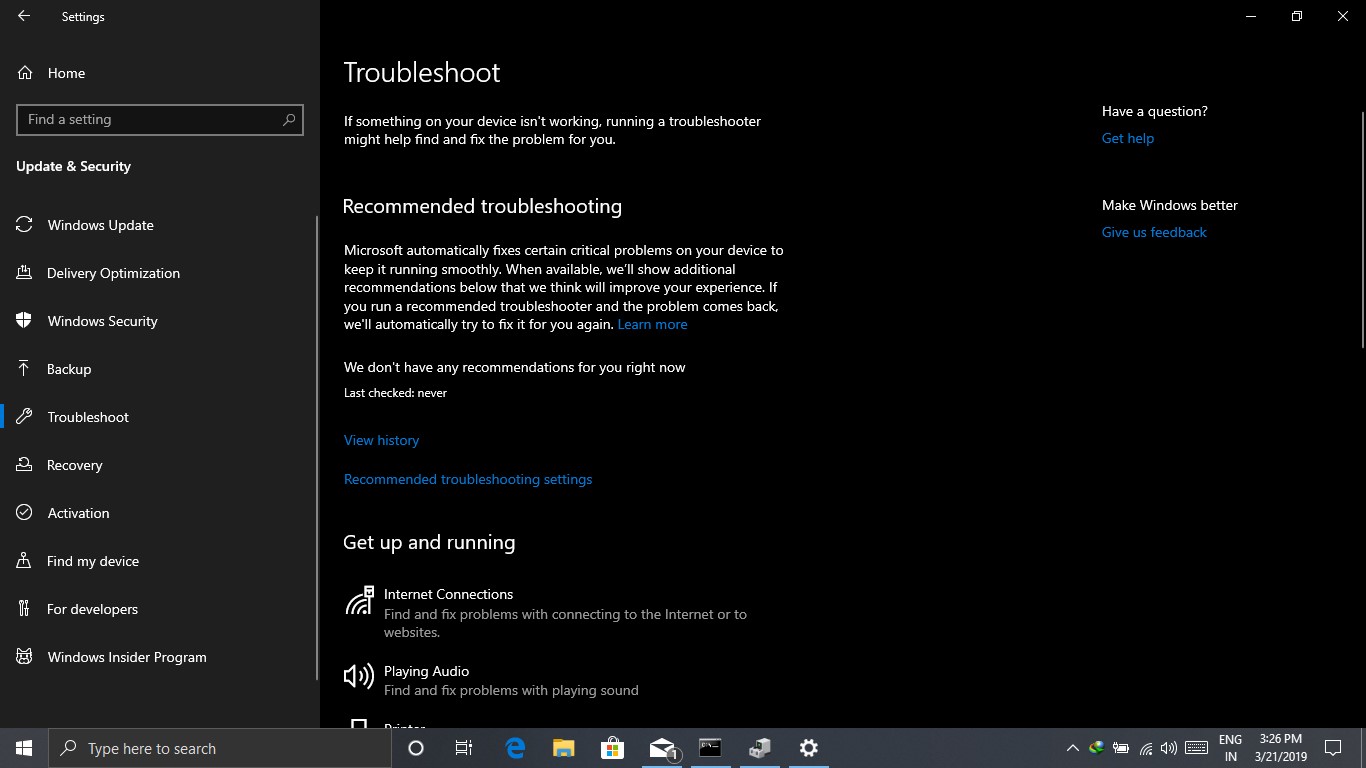Open volume control in system tray

pos(1169,748)
